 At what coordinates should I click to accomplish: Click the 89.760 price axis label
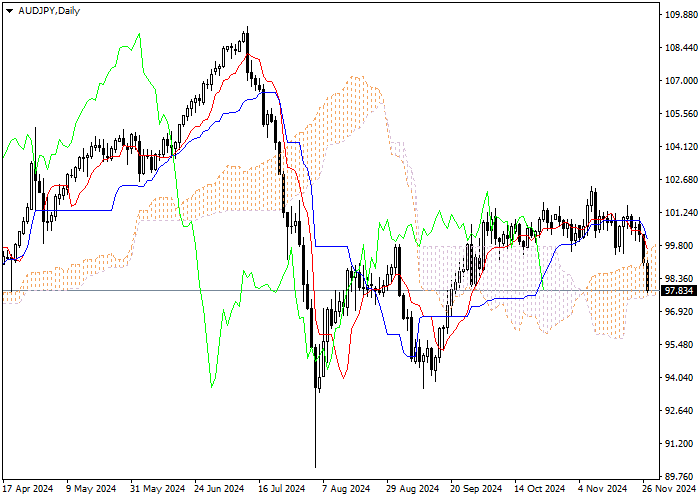click(679, 477)
